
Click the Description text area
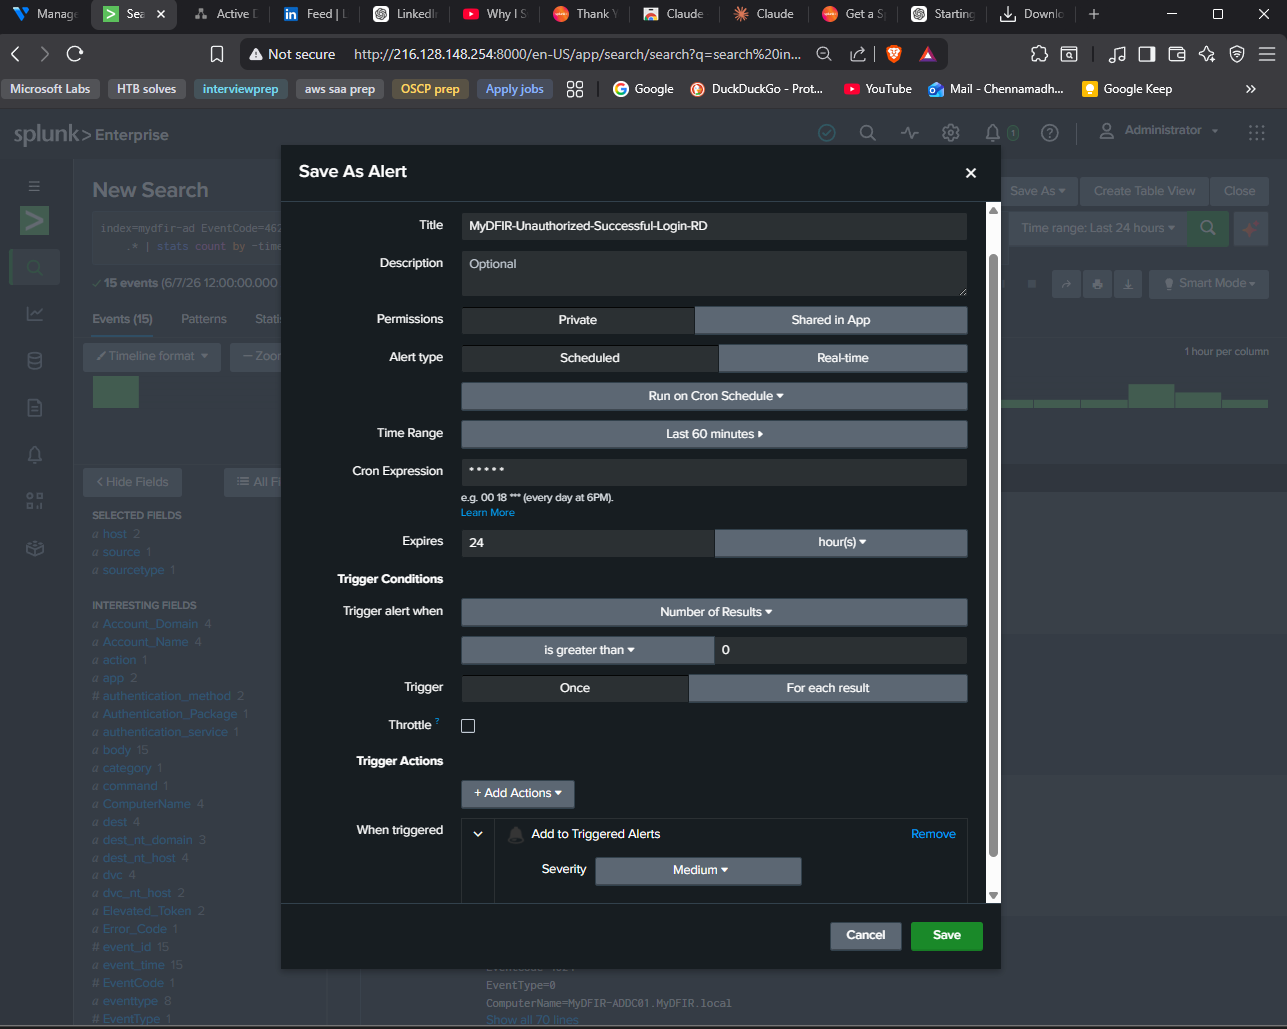click(x=714, y=273)
